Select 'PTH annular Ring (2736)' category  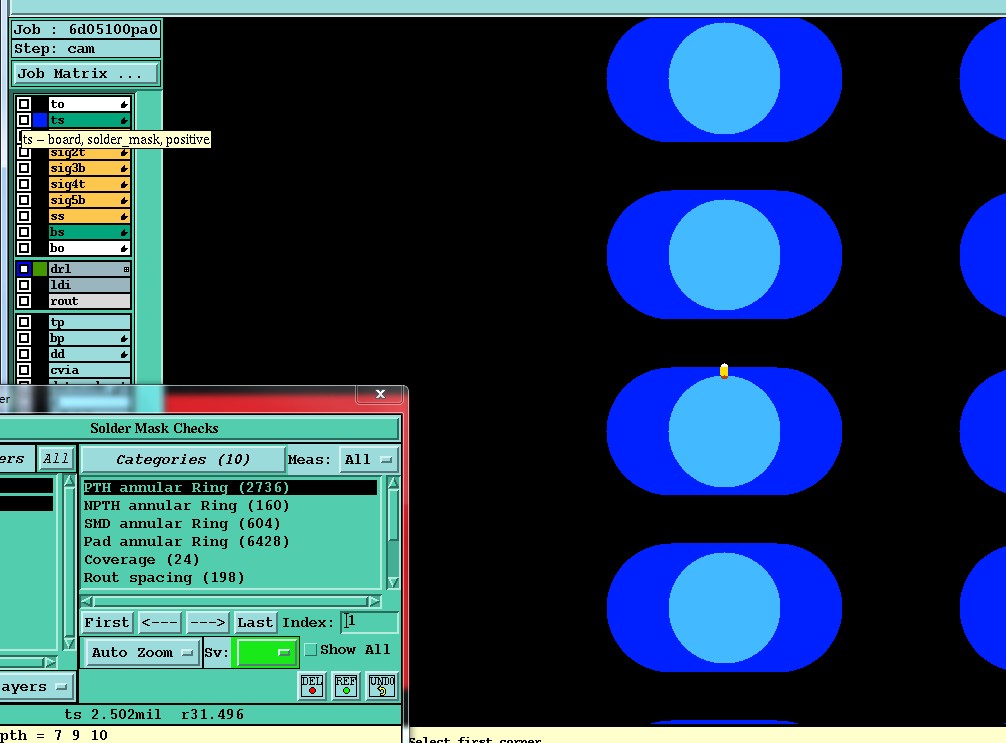[230, 488]
